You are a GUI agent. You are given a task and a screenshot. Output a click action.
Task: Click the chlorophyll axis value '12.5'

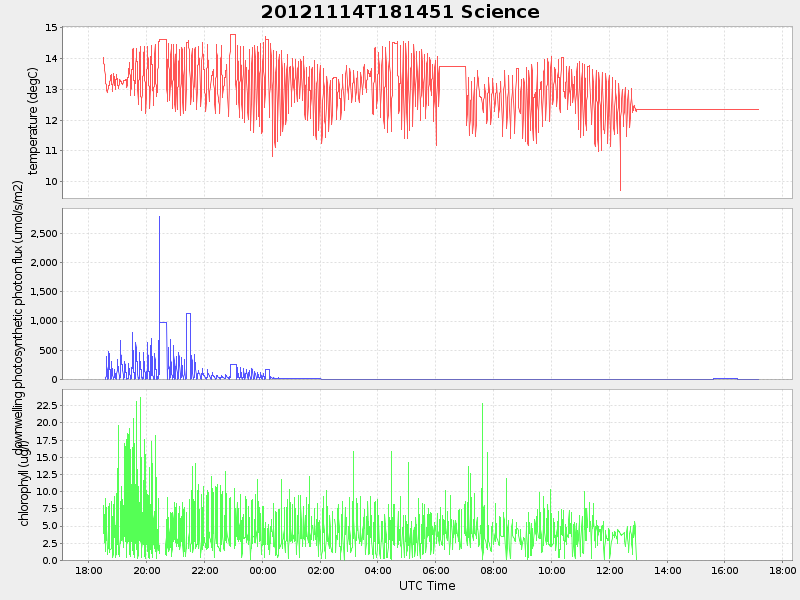(47, 474)
